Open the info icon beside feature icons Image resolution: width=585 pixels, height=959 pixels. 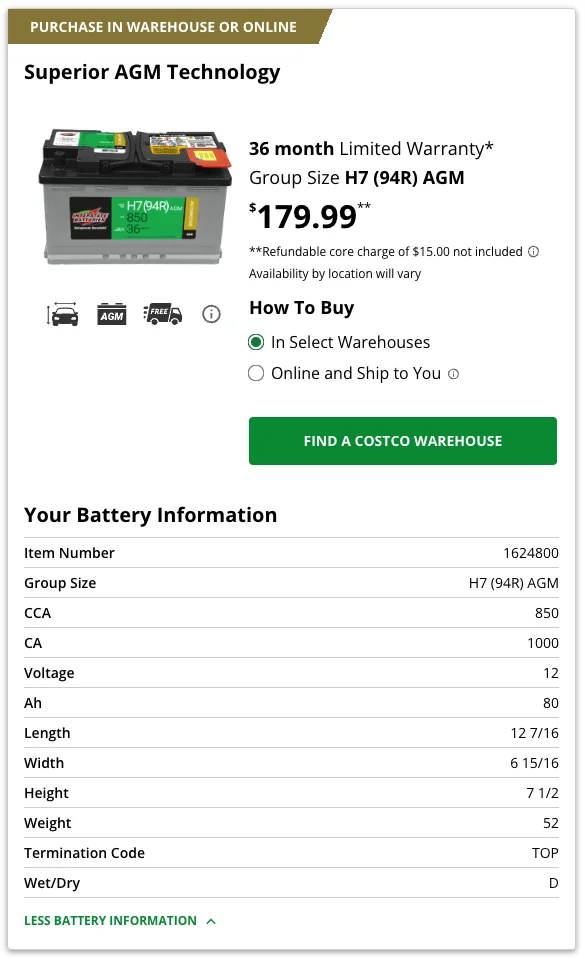coord(211,314)
